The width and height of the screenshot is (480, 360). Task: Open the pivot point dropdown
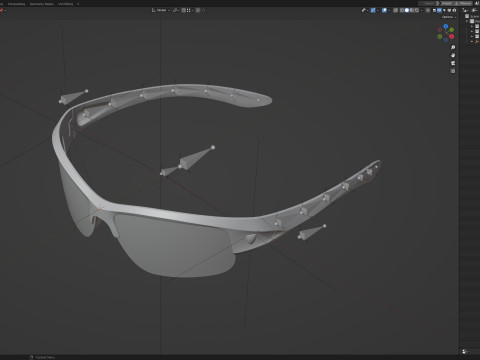tap(176, 10)
